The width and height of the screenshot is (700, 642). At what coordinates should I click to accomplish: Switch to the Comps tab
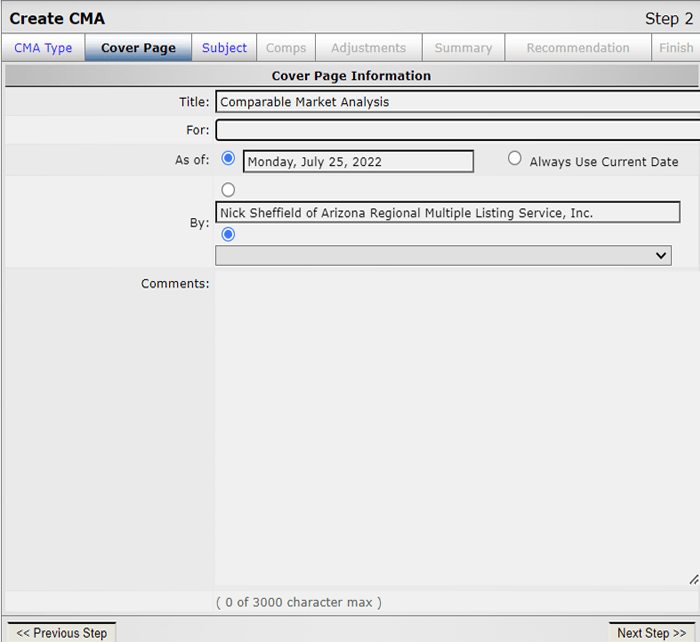[286, 48]
